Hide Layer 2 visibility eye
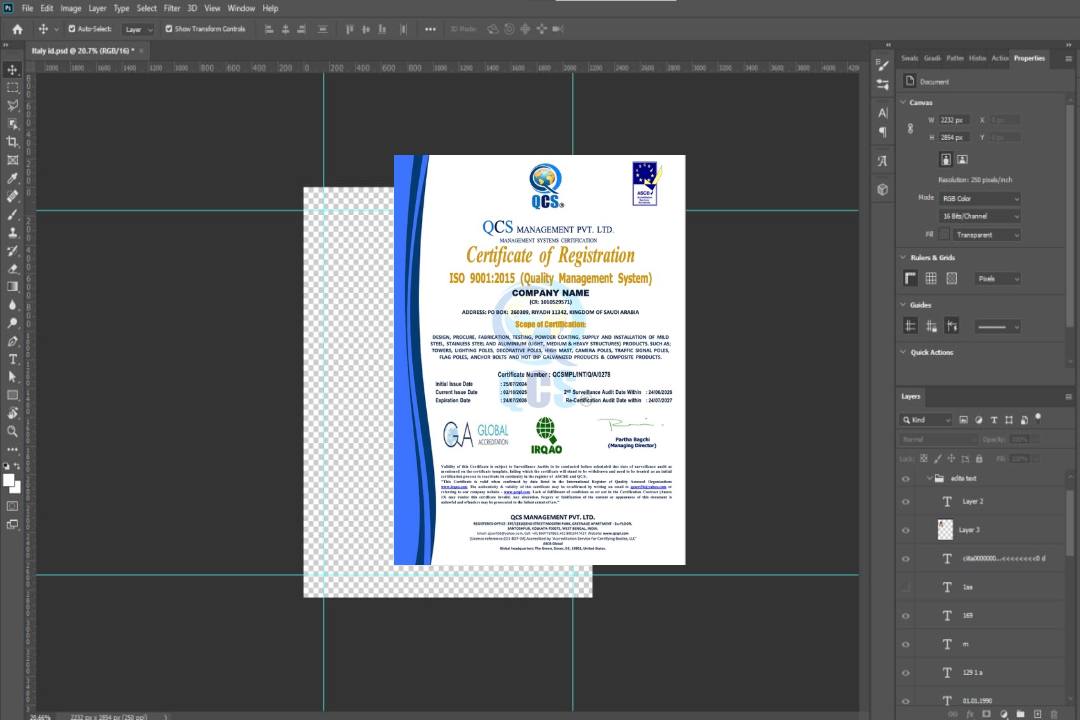Viewport: 1080px width, 720px height. [x=906, y=502]
